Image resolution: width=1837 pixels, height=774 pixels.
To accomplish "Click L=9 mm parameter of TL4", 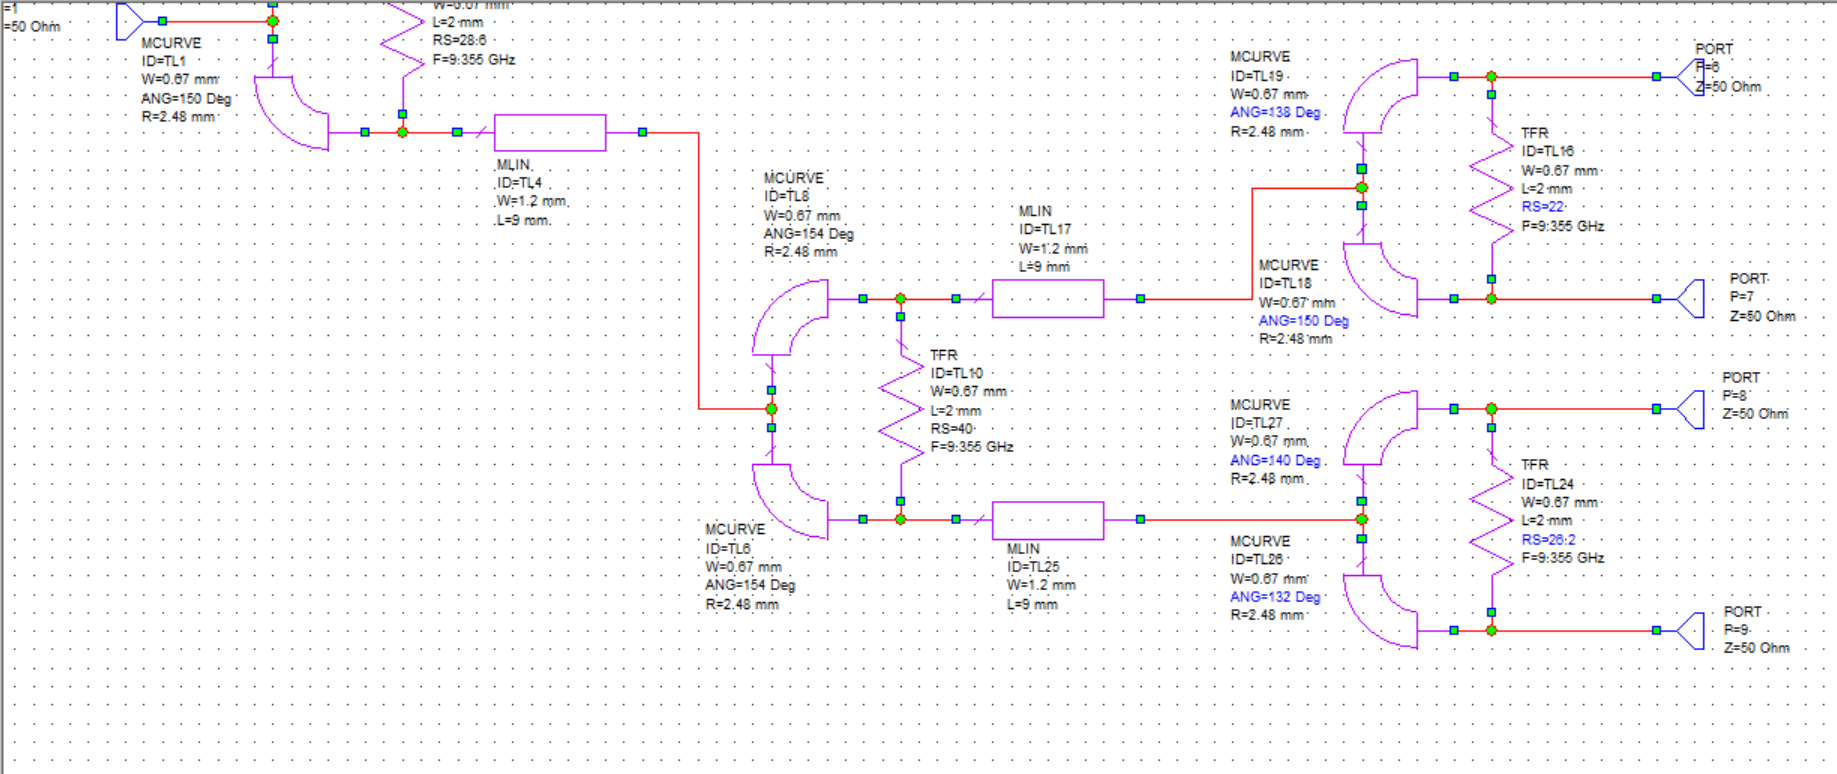I will (x=522, y=220).
